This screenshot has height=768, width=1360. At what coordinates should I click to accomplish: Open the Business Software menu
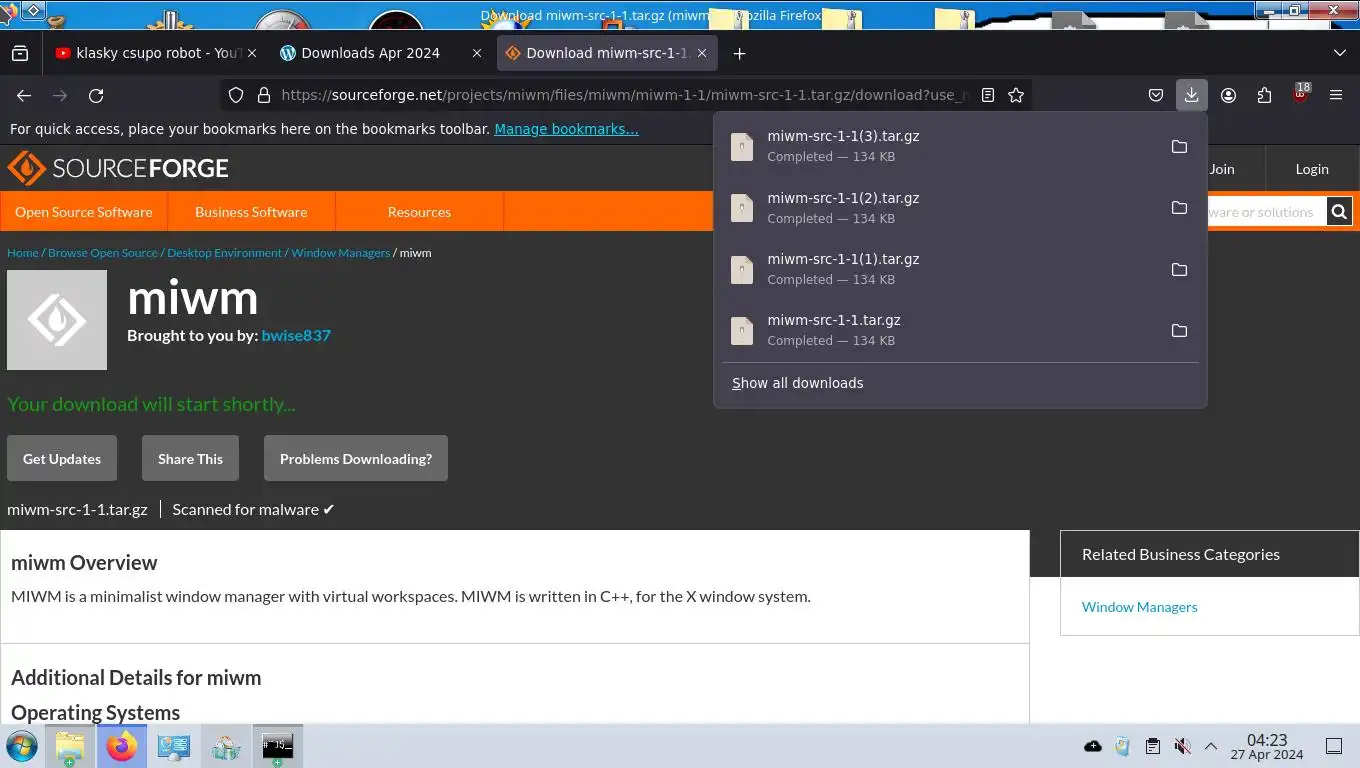pyautogui.click(x=251, y=211)
